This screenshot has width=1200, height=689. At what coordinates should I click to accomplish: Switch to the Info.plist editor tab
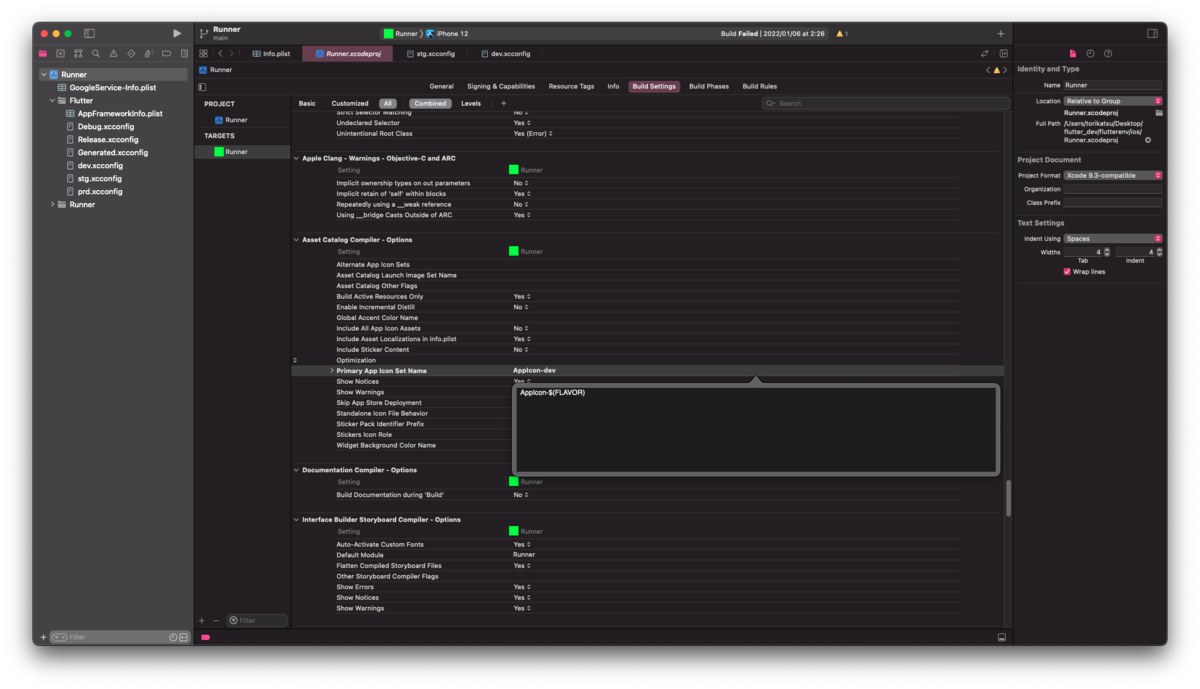[x=271, y=53]
